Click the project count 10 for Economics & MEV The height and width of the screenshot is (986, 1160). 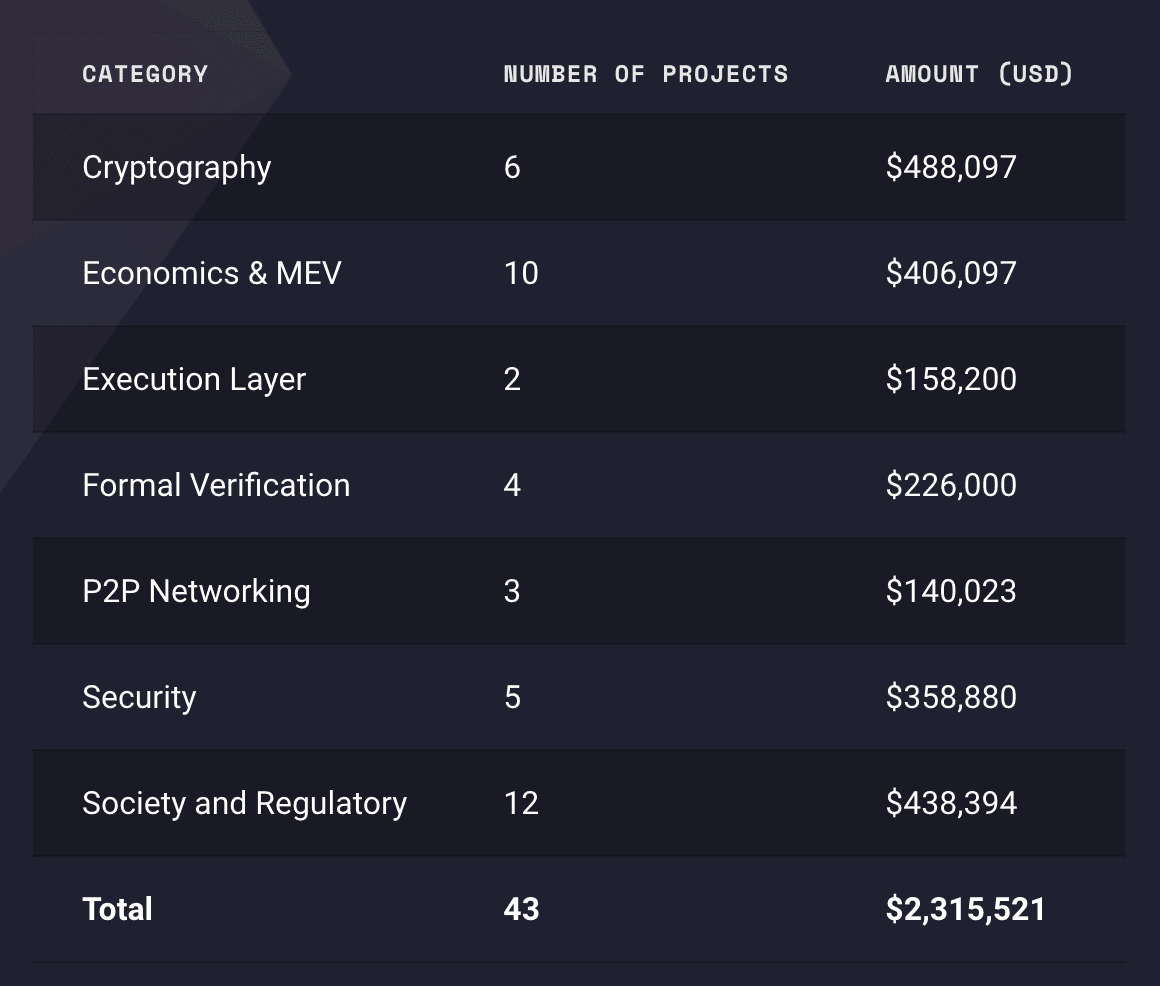[x=521, y=273]
